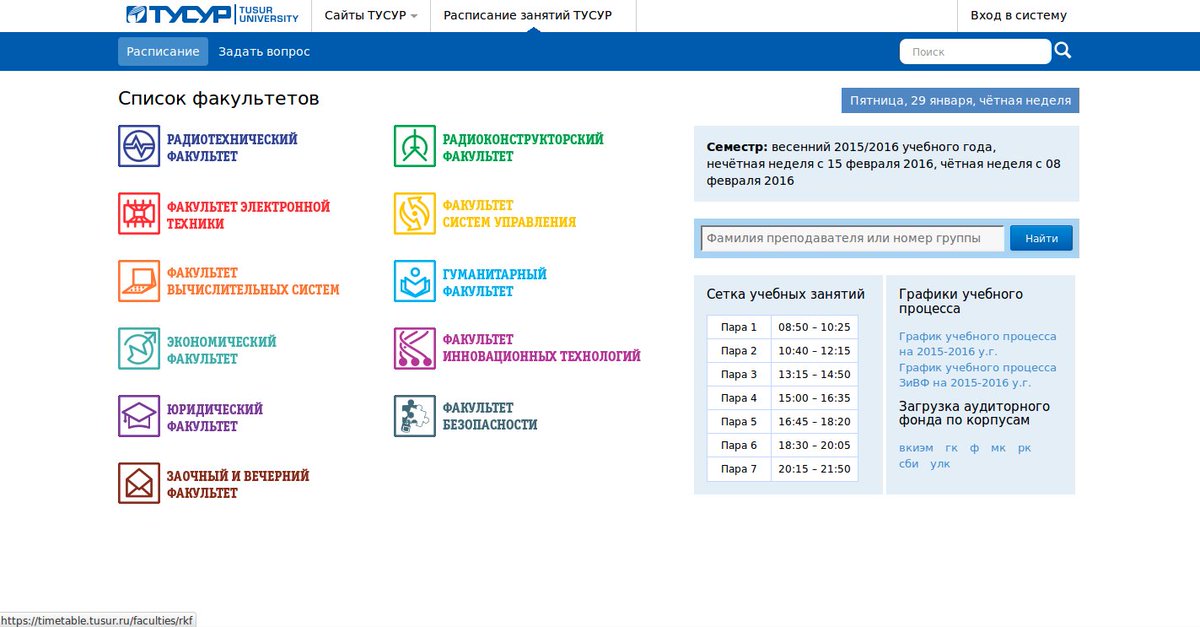Click the 10:40 – 12:15 time cell
The width and height of the screenshot is (1200, 627).
(x=814, y=351)
